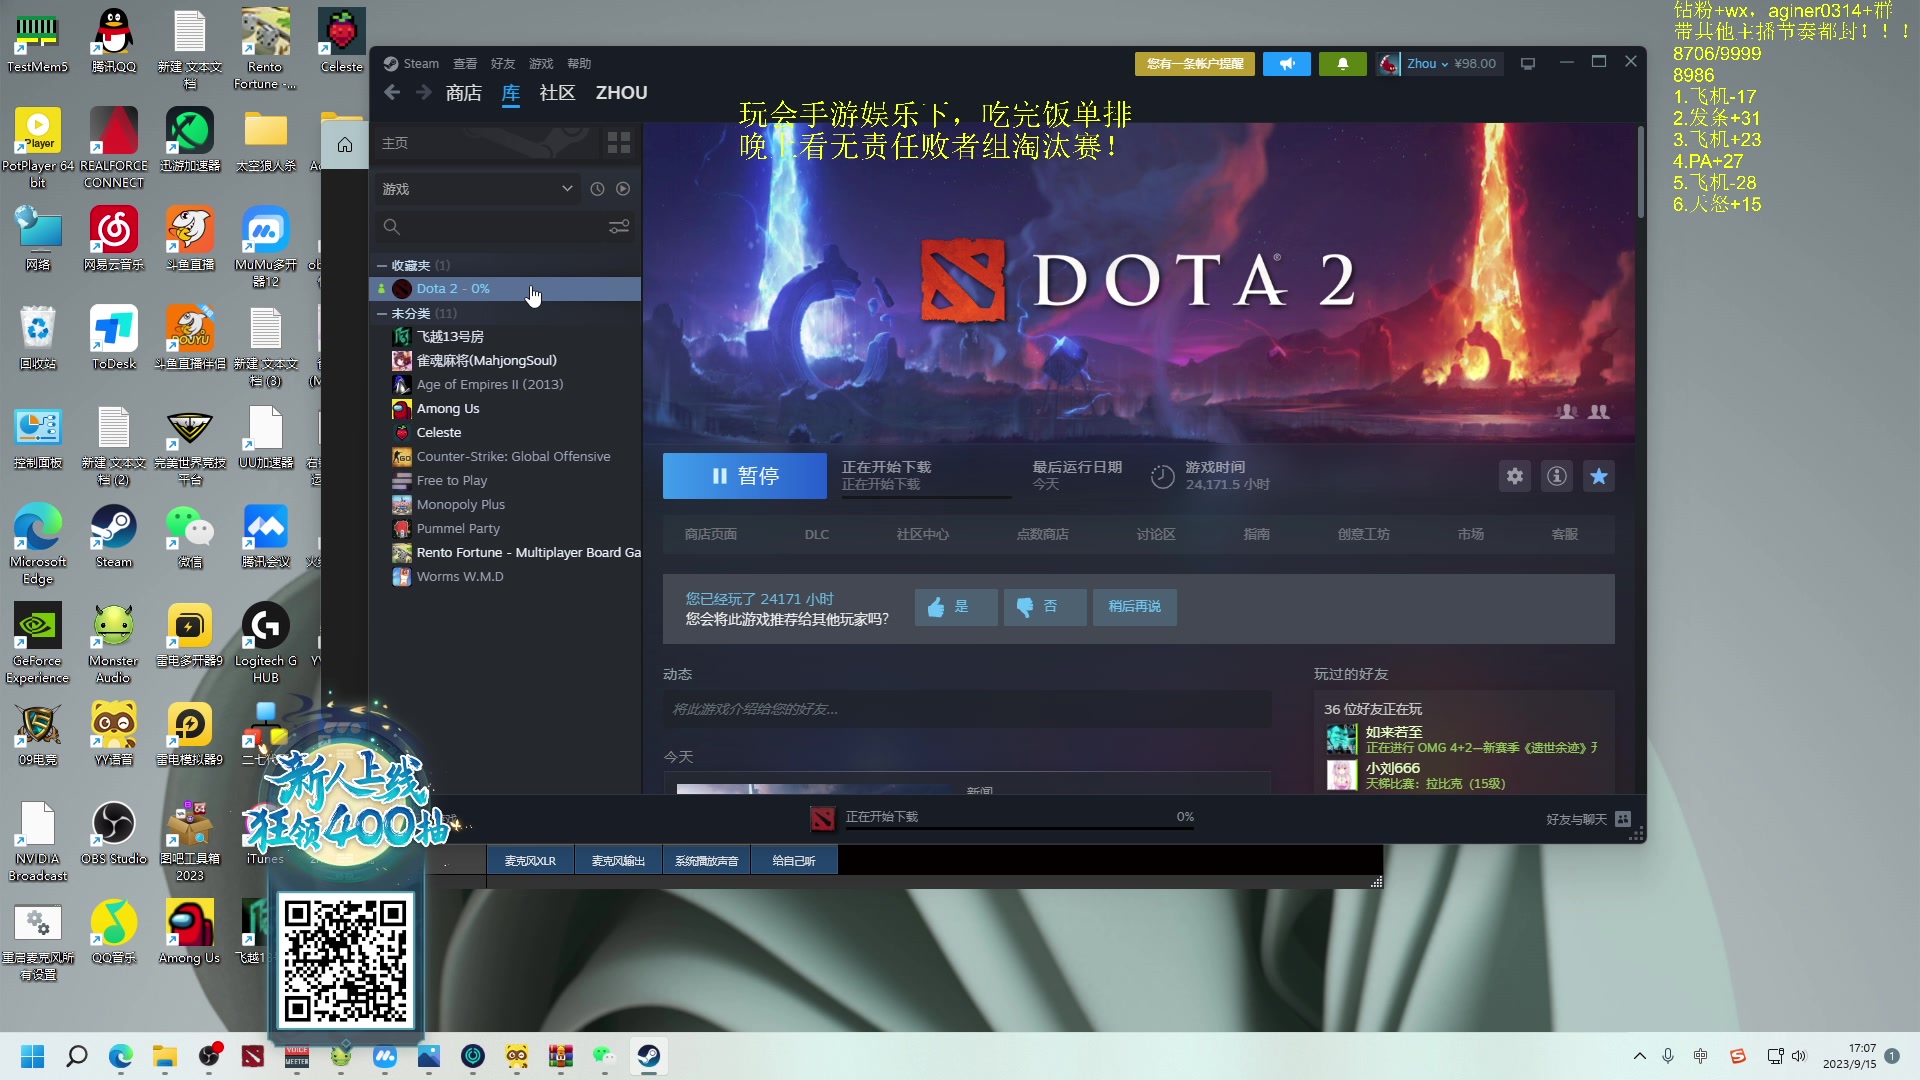Open the 游戏 library filter dropdown
Screen dimensions: 1920x1080
click(x=477, y=189)
